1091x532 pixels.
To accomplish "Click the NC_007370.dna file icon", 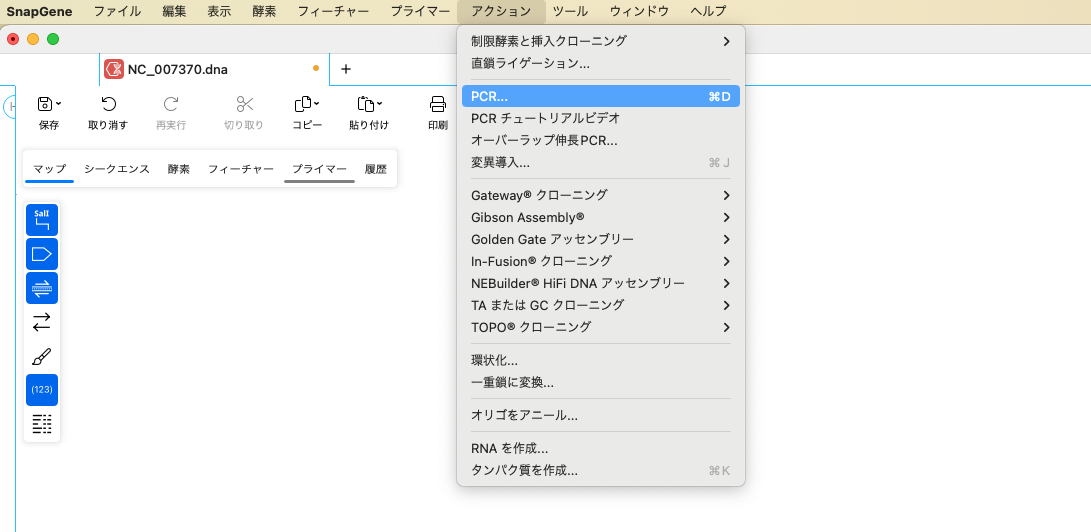I will [x=113, y=69].
